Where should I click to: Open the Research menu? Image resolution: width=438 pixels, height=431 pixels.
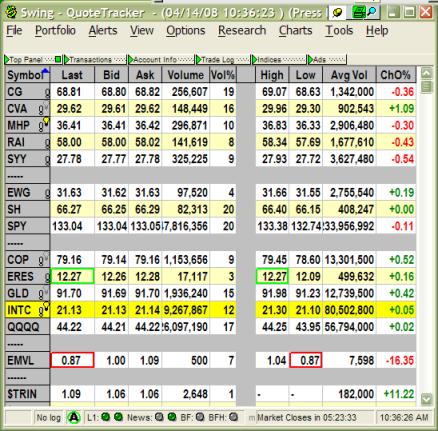coord(242,31)
